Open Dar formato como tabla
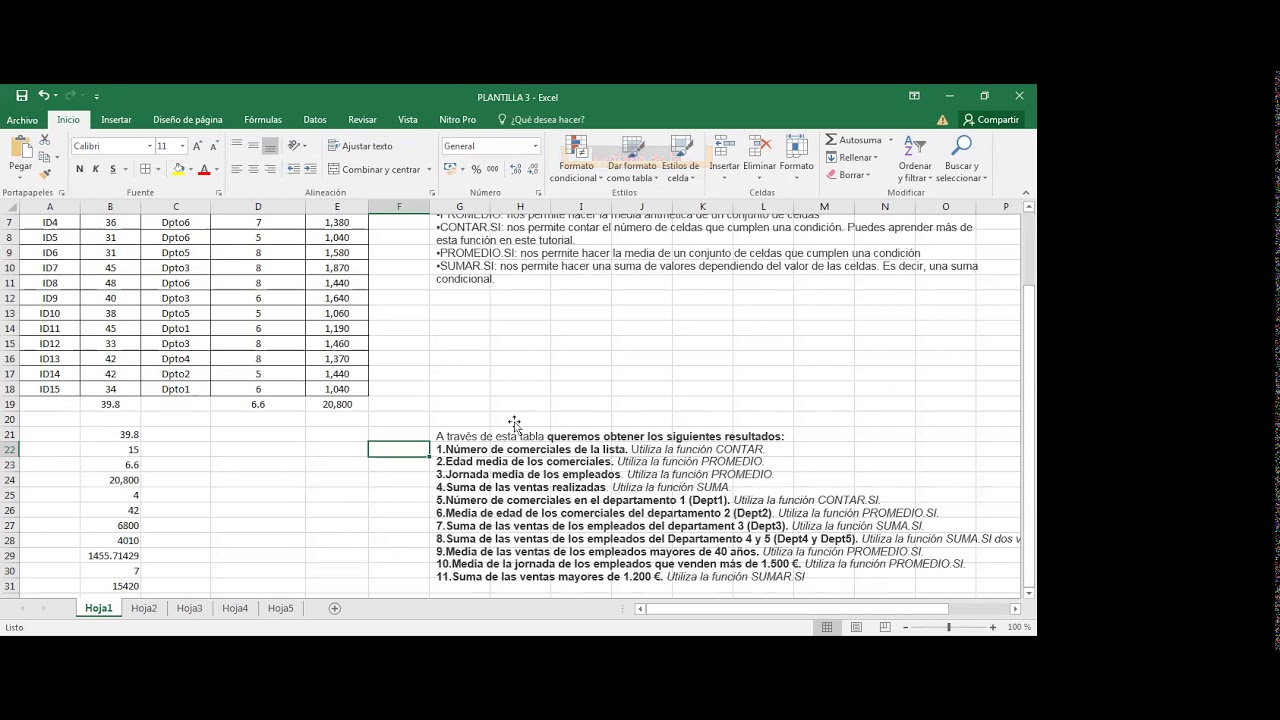 (x=632, y=159)
